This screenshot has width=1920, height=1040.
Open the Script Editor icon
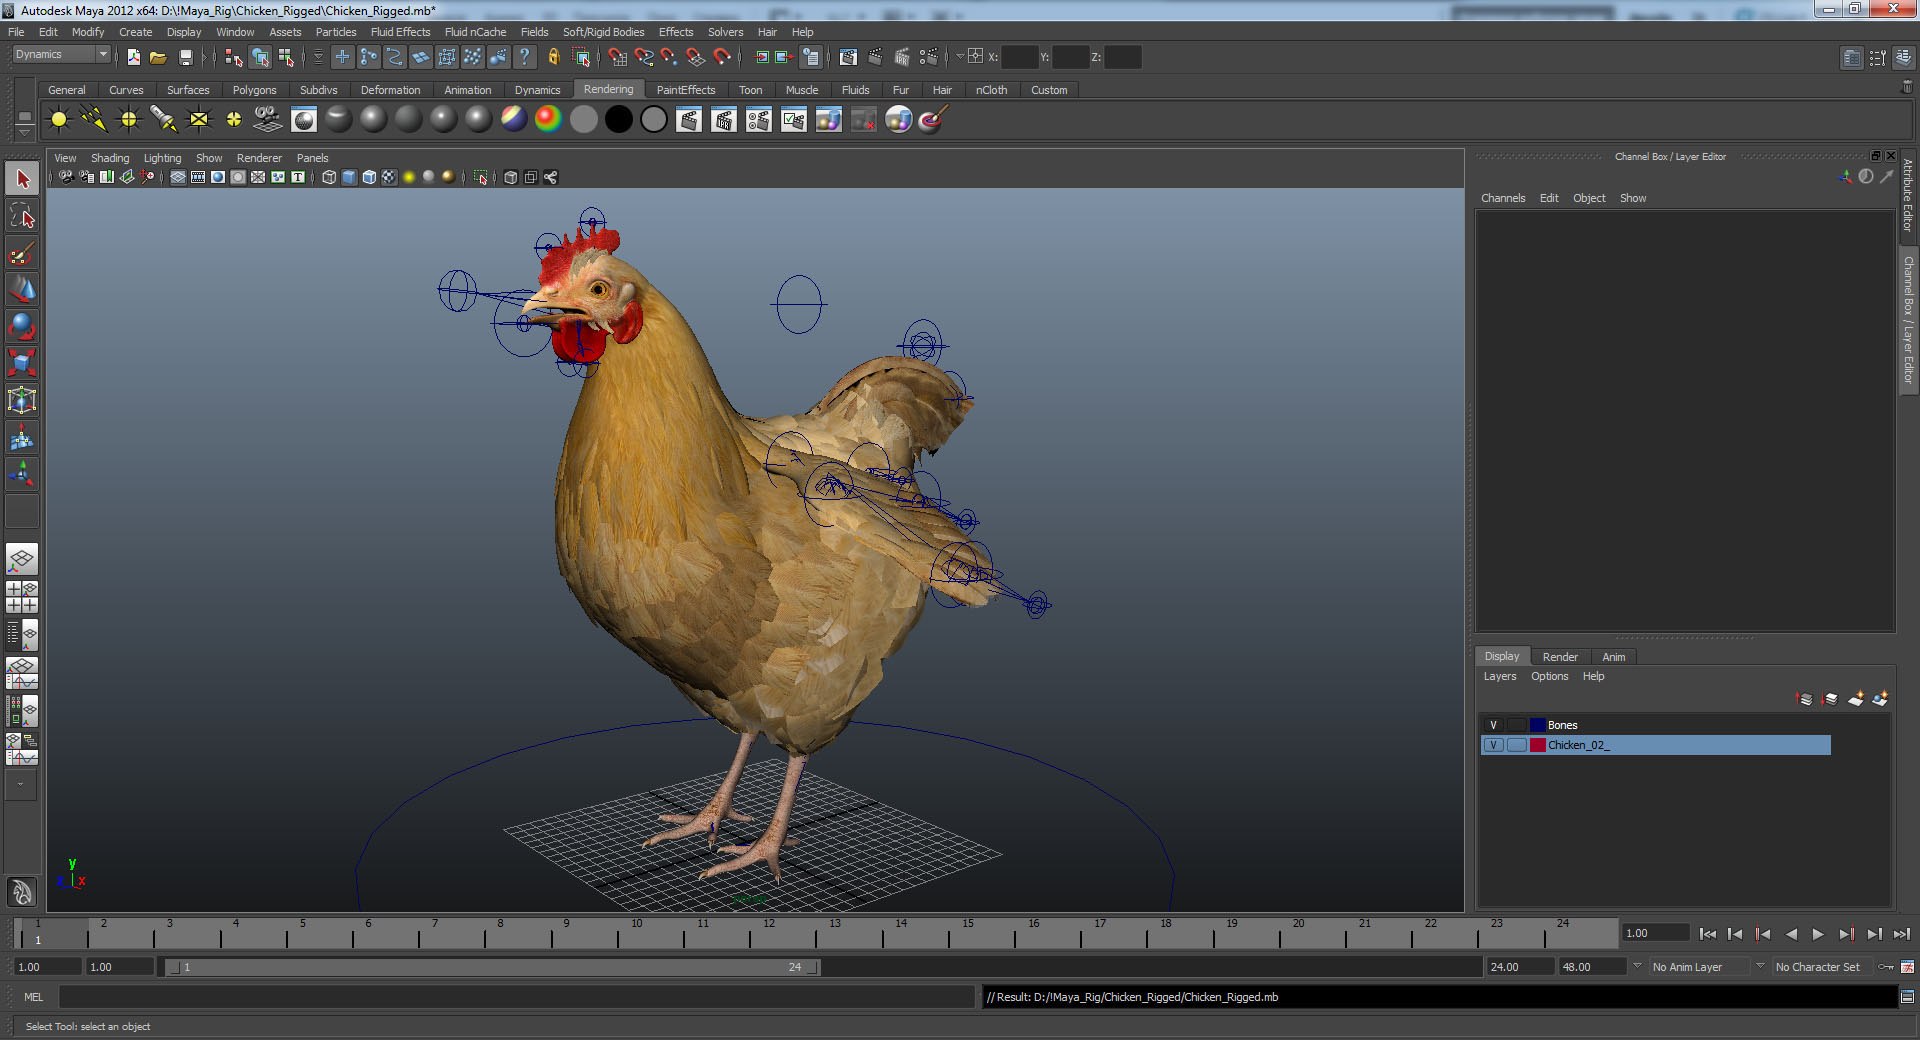click(1908, 997)
